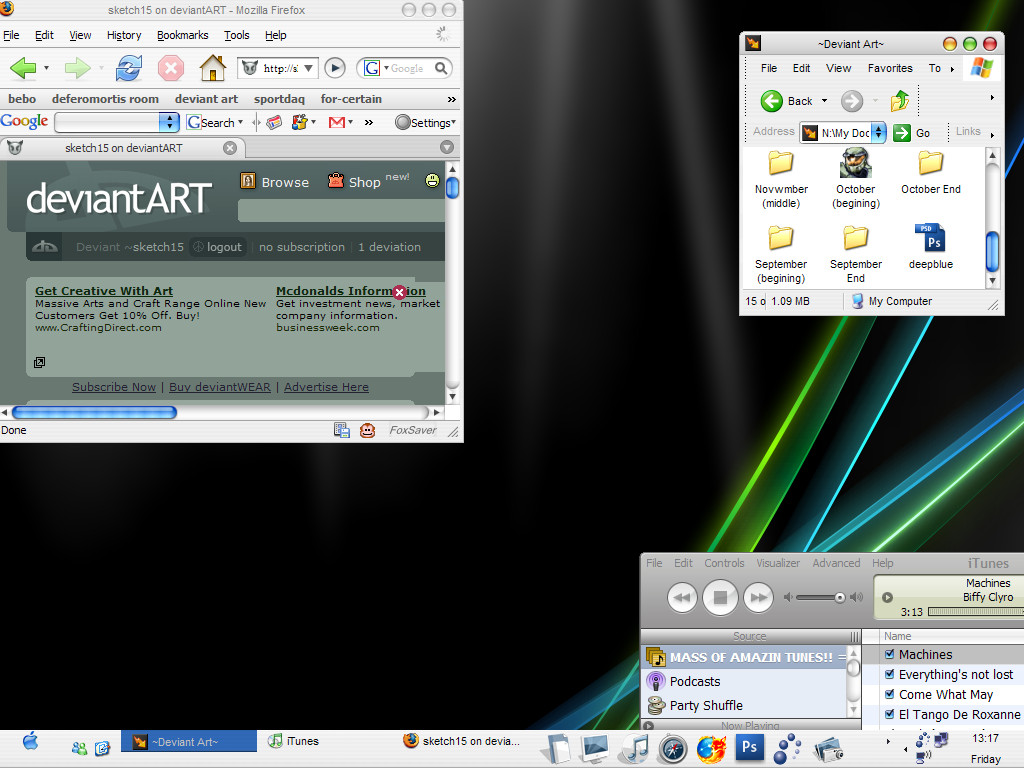Select October (begining) folder
The image size is (1024, 768).
(x=856, y=178)
